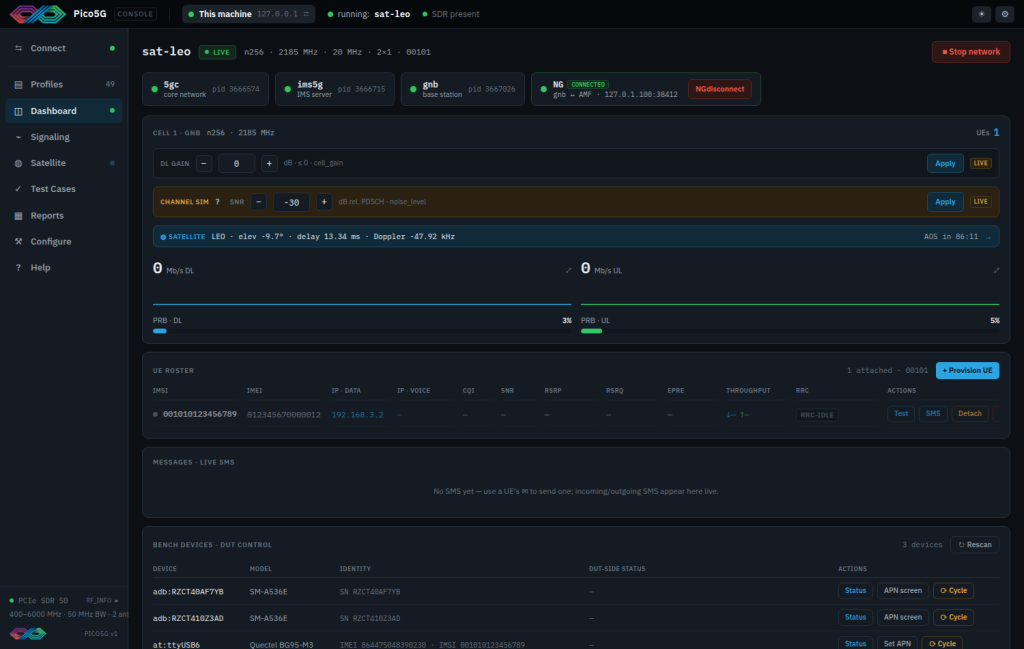The height and width of the screenshot is (649, 1024).
Task: Click the Profiles sidebar icon
Action: tap(18, 84)
